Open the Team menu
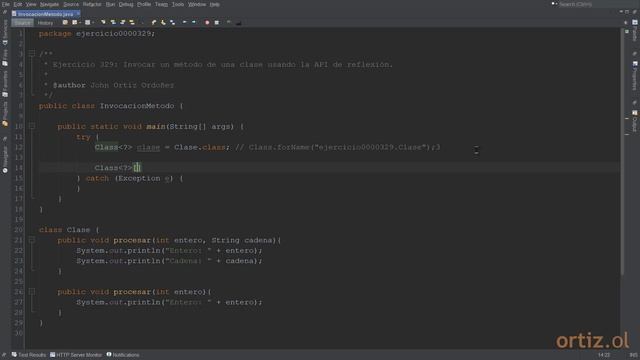The height and width of the screenshot is (360, 640). point(161,4)
